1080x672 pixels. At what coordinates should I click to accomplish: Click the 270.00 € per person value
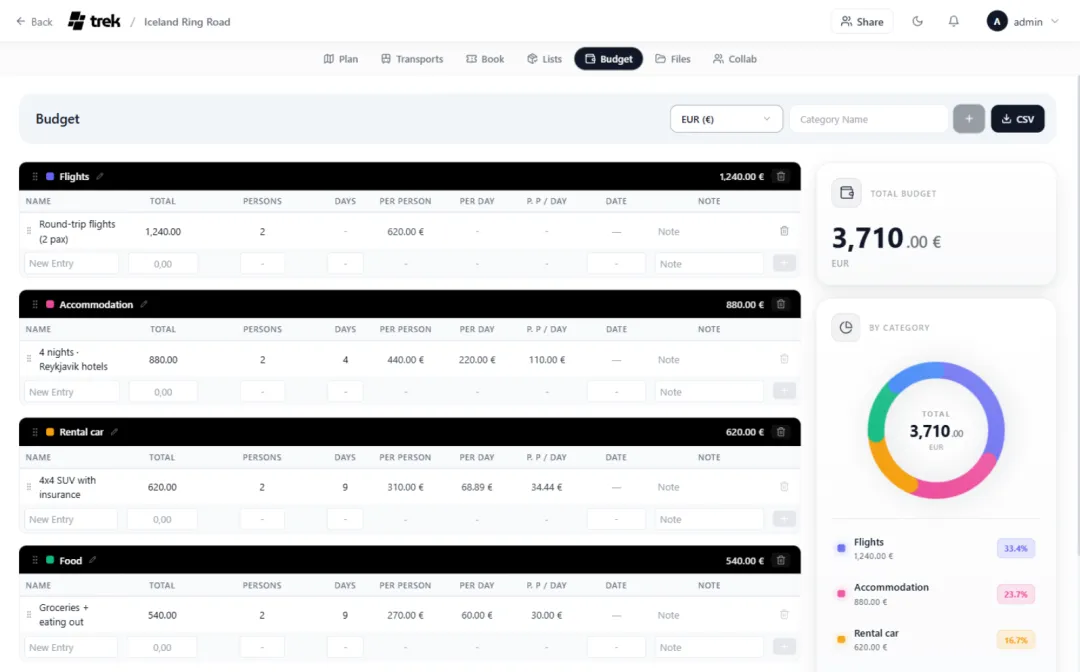coord(405,615)
